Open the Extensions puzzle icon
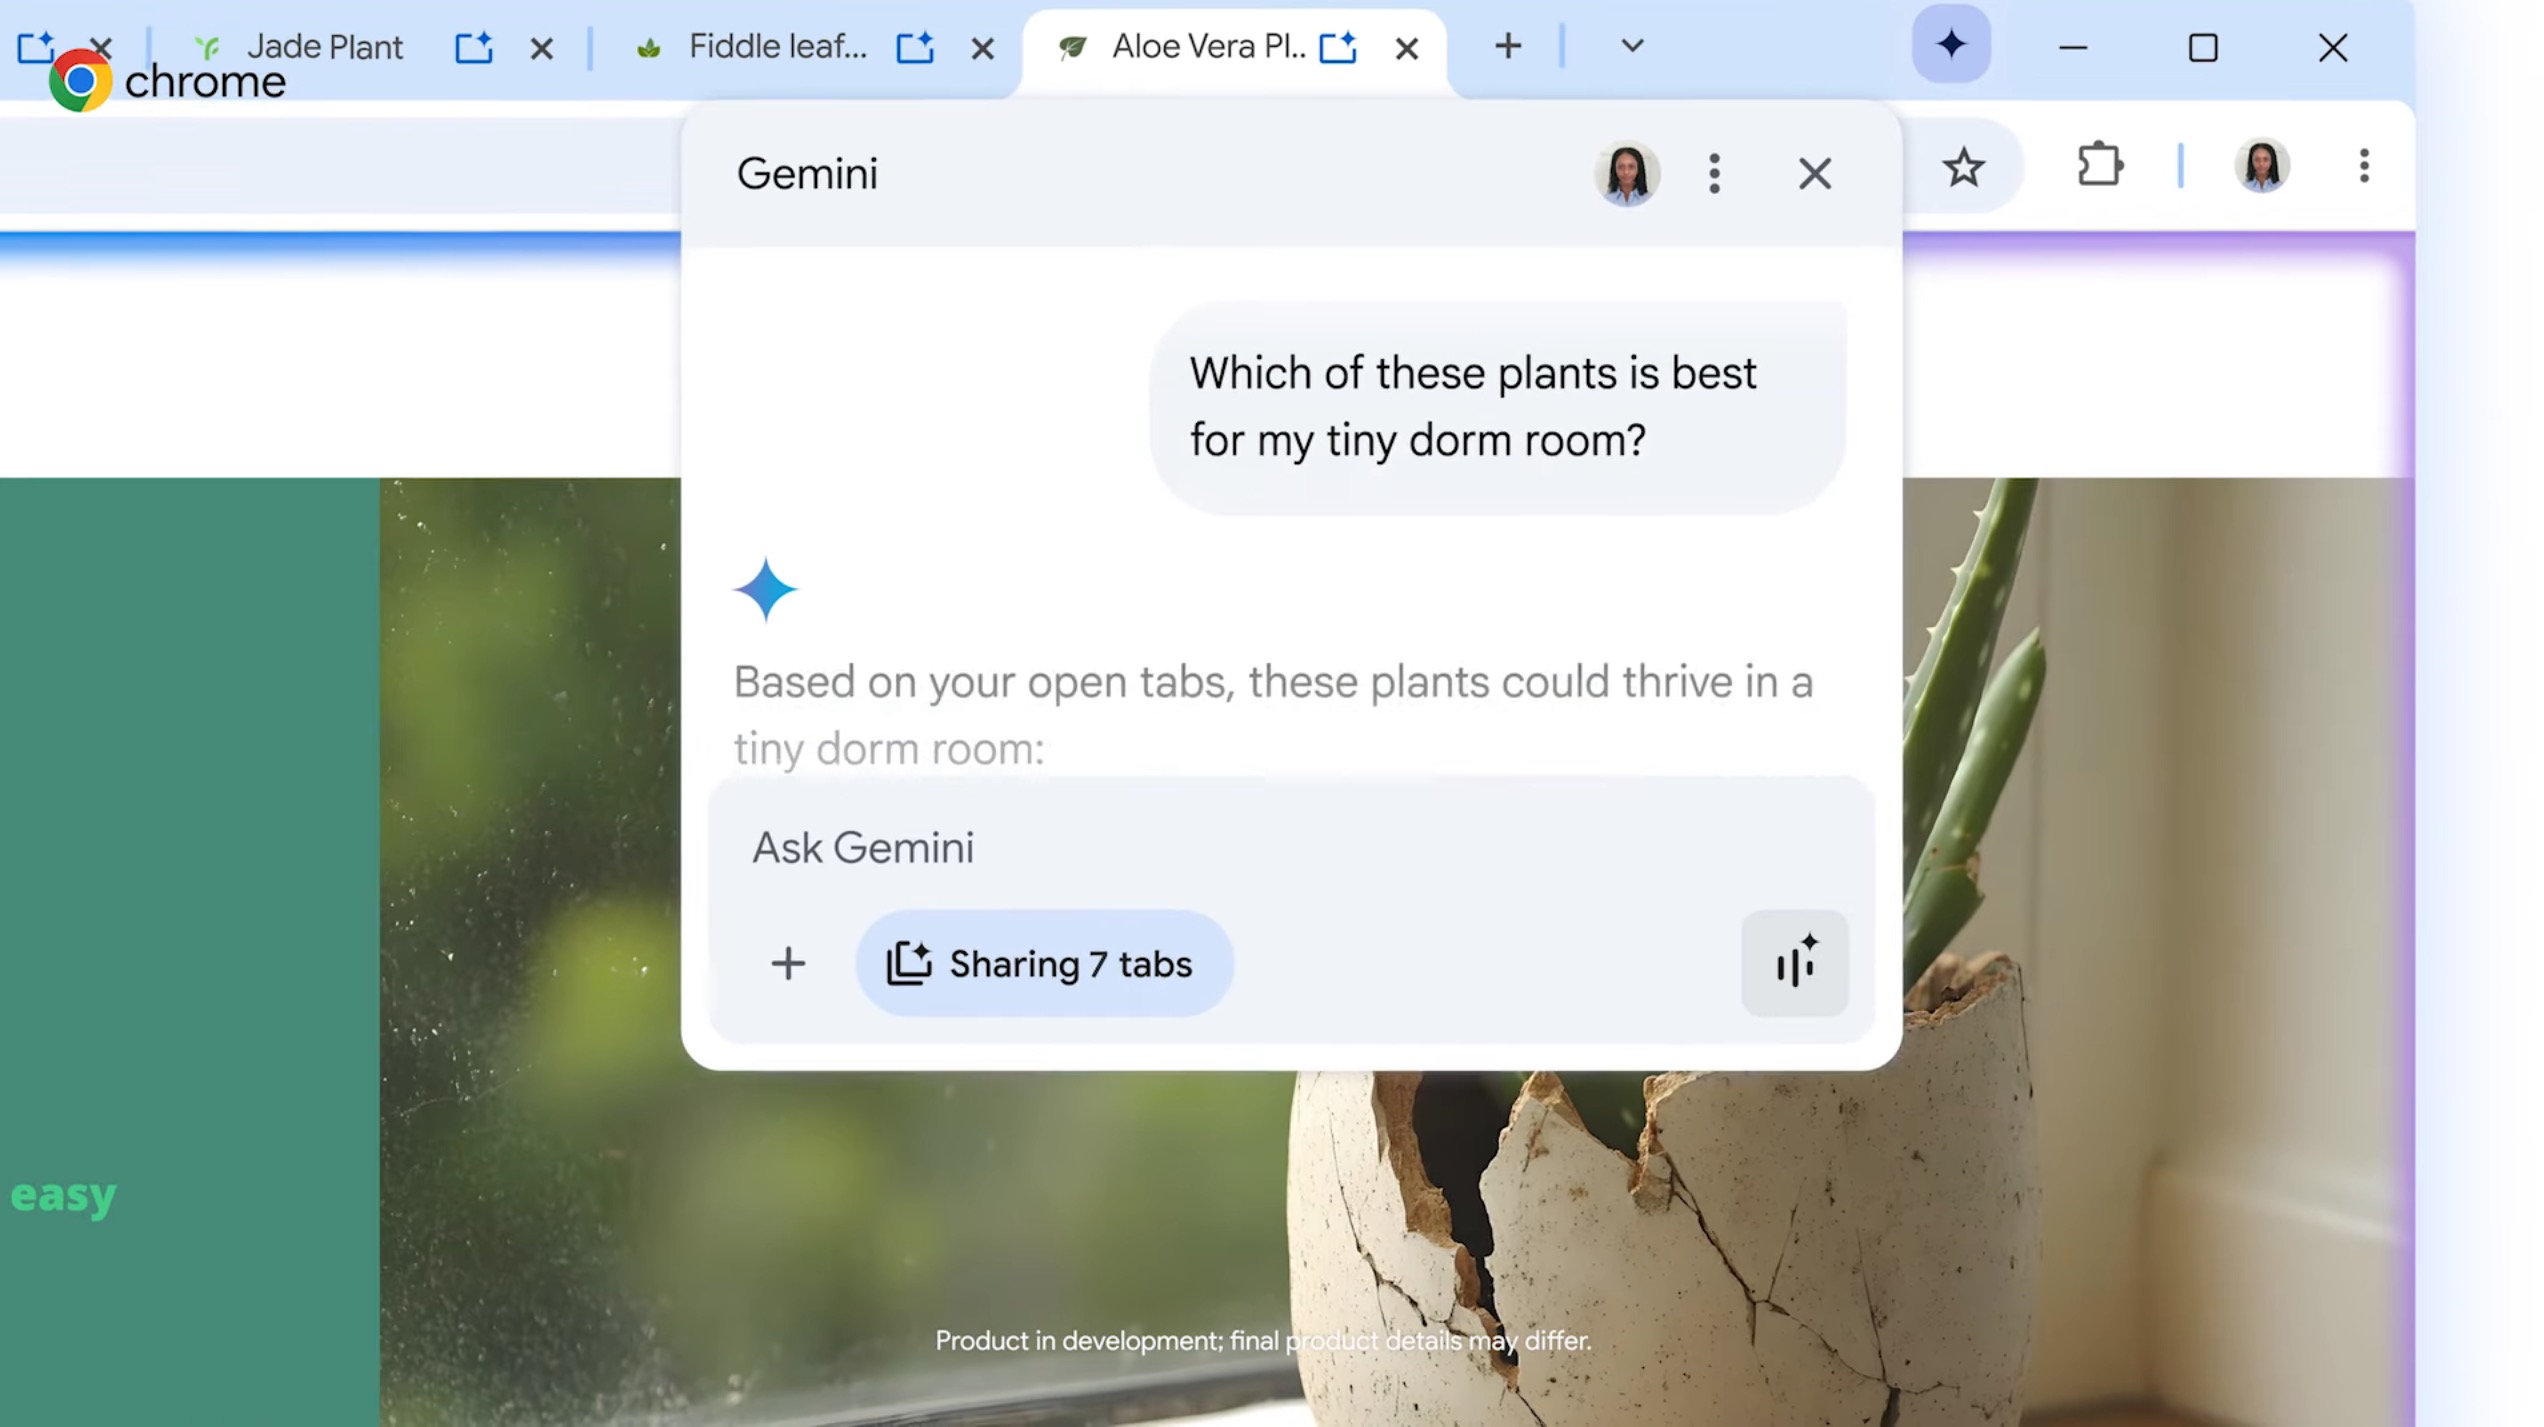The width and height of the screenshot is (2544, 1427). [x=2100, y=165]
